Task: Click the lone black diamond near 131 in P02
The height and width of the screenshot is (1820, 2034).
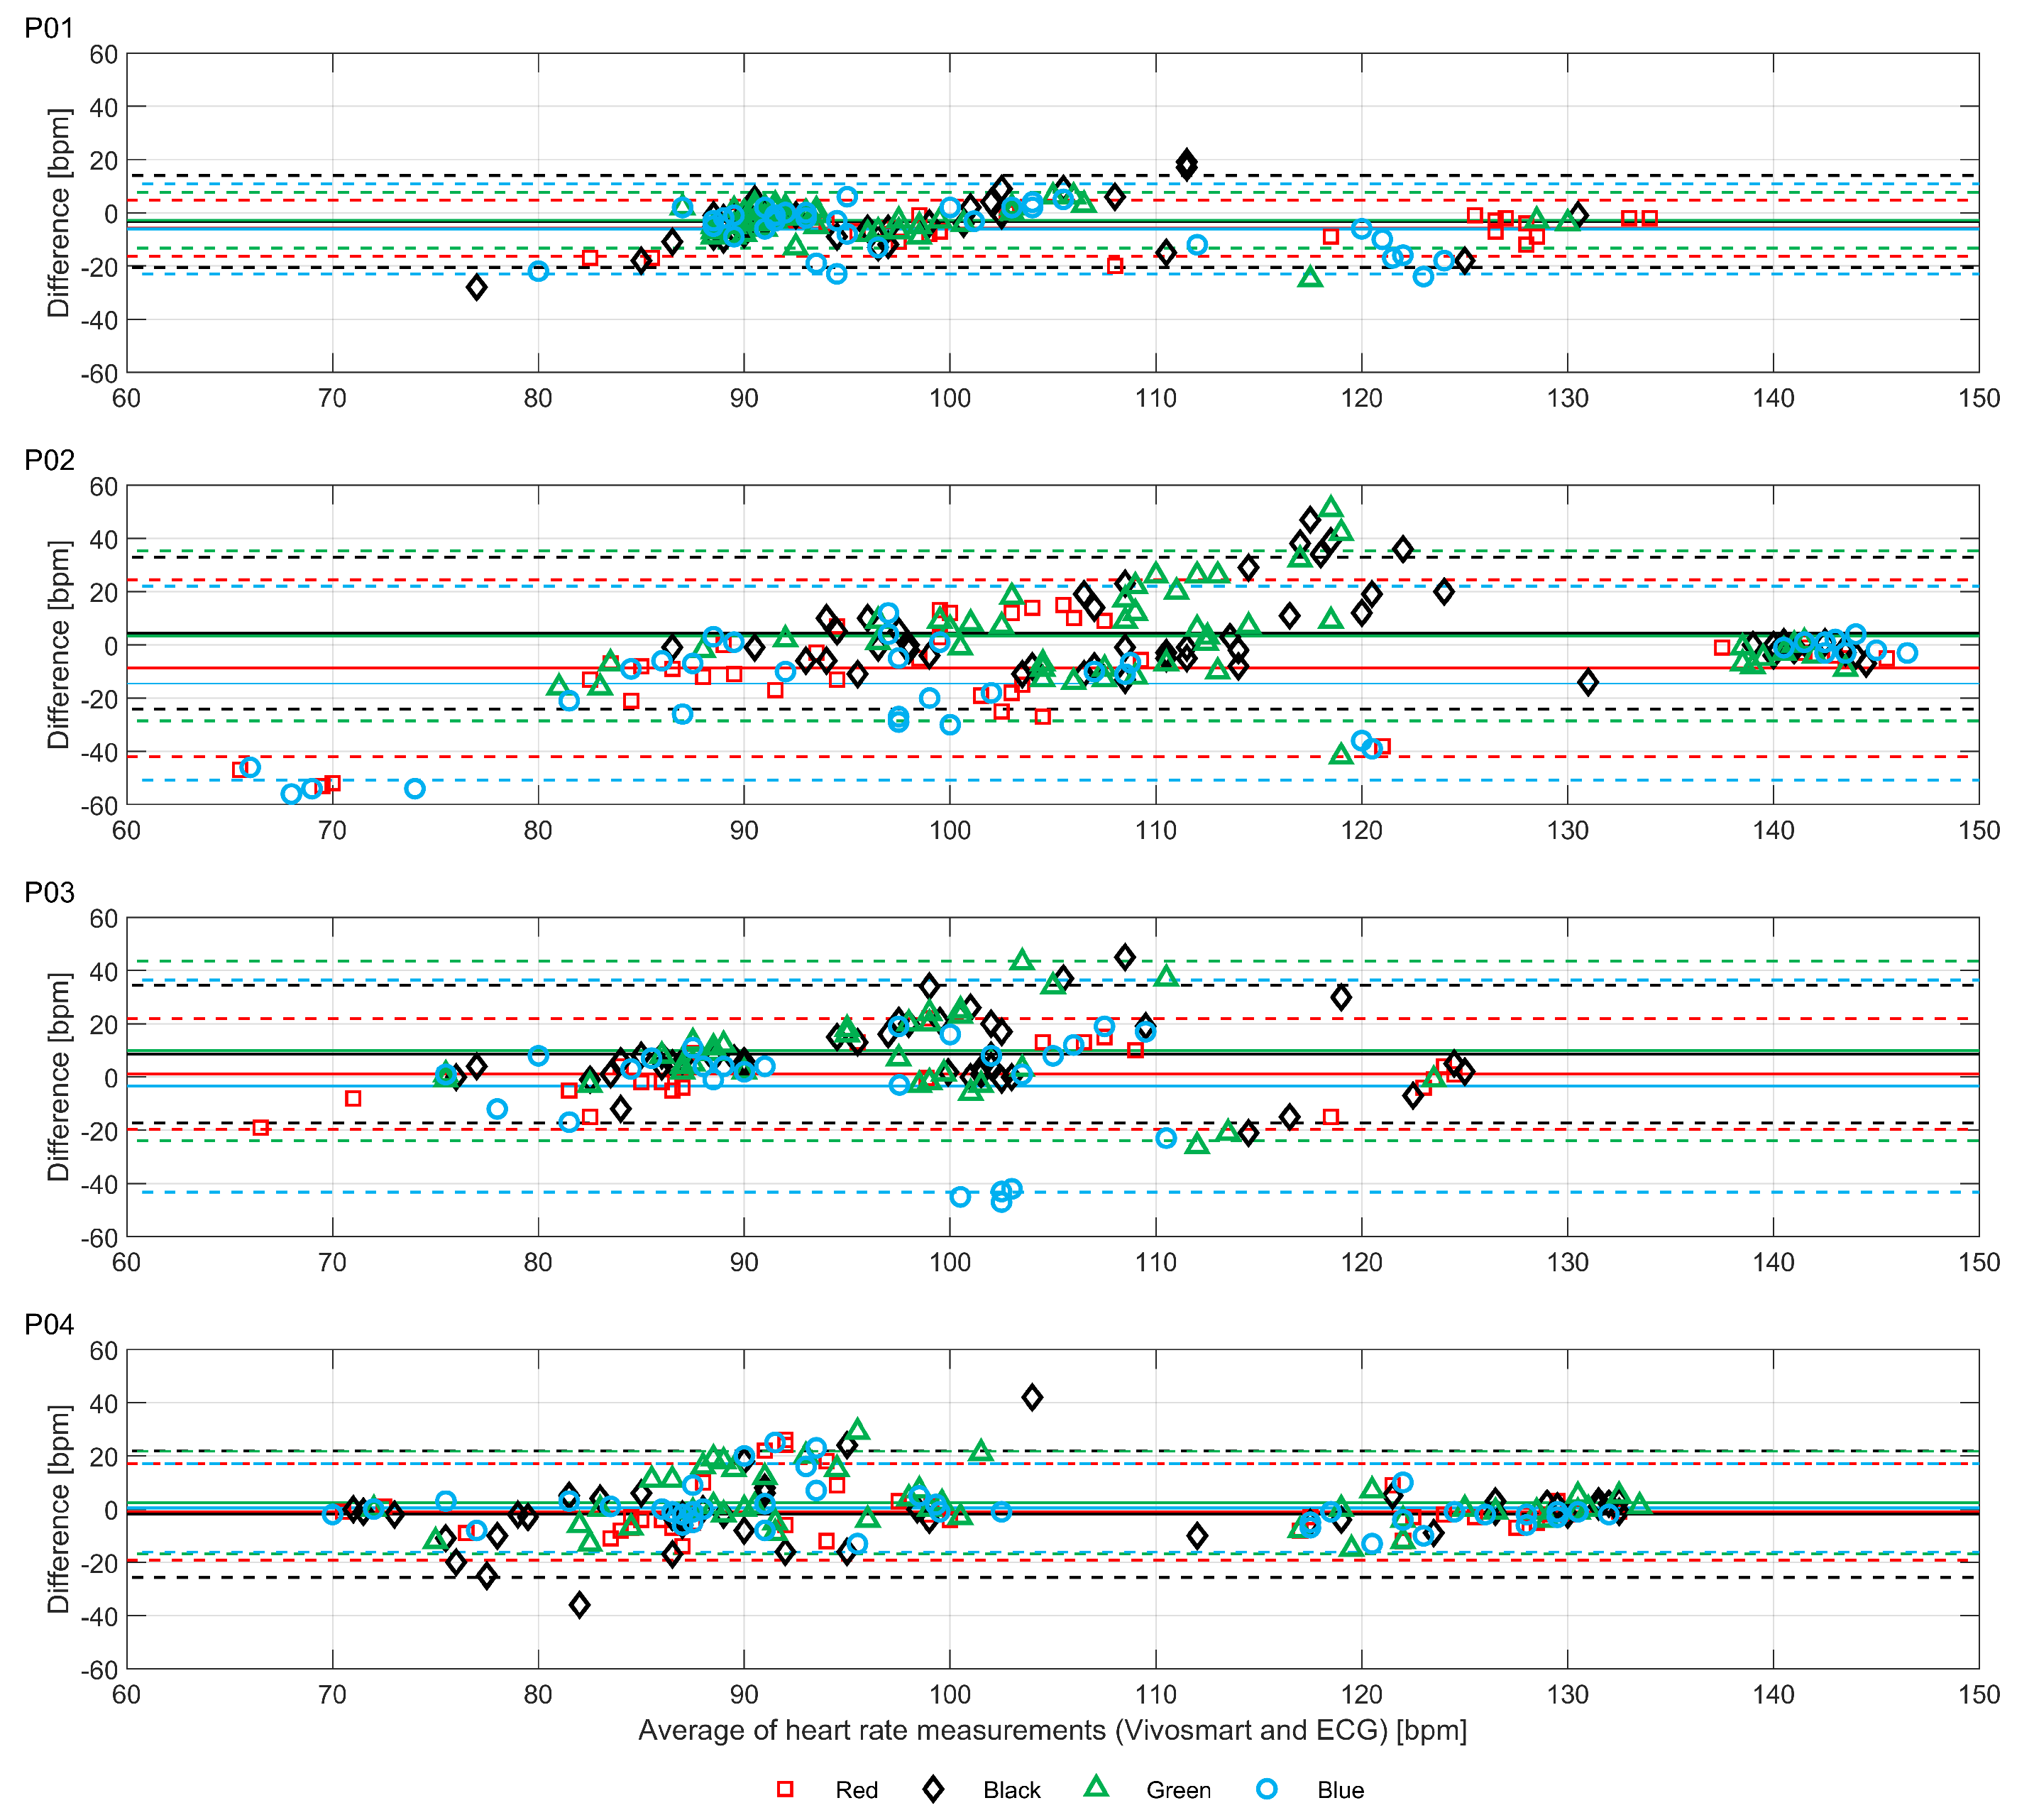Action: point(1587,683)
